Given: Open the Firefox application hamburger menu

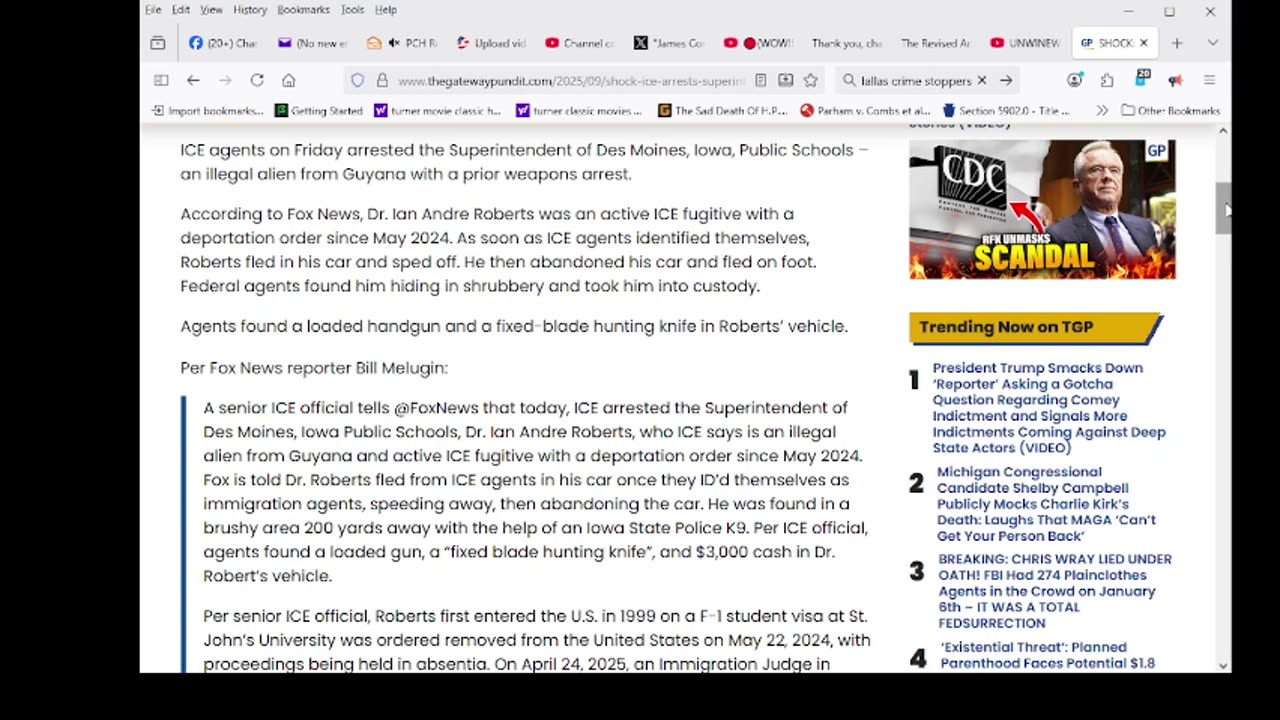Looking at the screenshot, I should tap(1209, 80).
